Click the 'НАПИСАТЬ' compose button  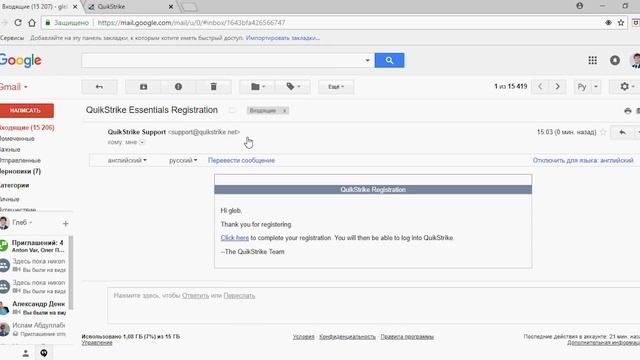(26, 111)
